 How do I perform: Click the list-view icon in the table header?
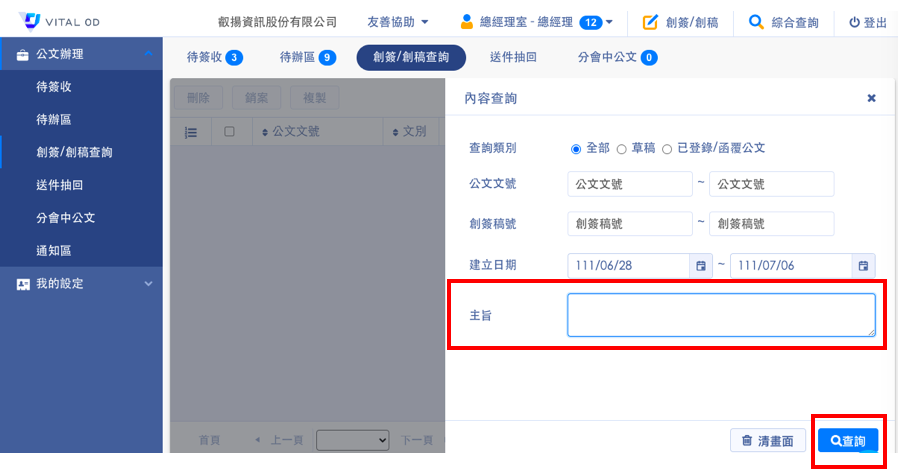point(191,133)
